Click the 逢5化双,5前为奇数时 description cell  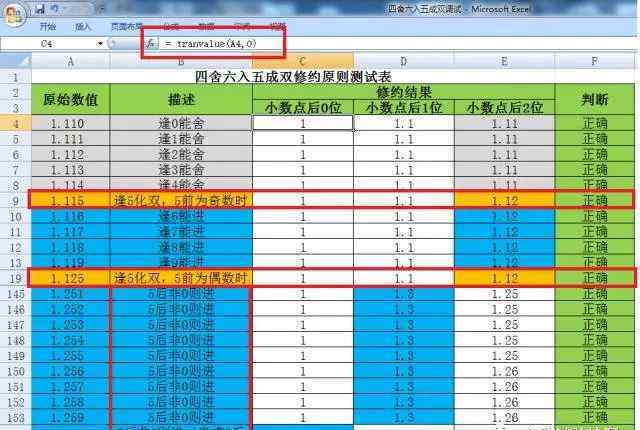[180, 200]
